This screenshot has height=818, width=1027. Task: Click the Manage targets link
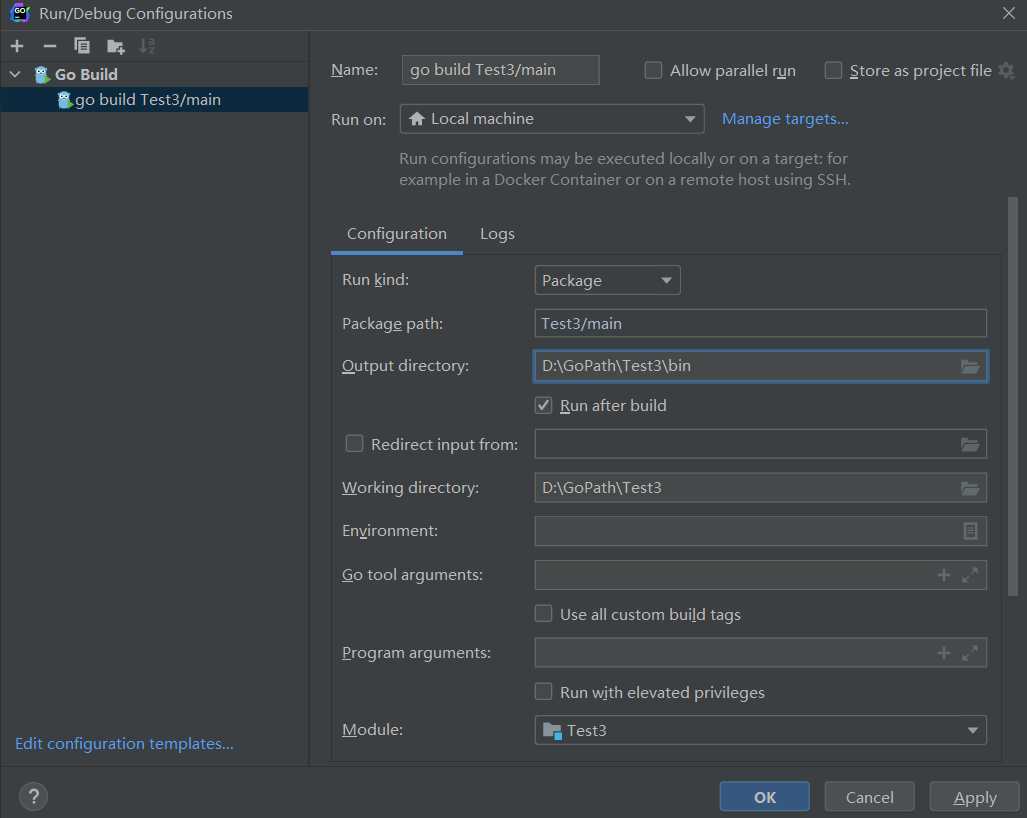[x=785, y=119]
